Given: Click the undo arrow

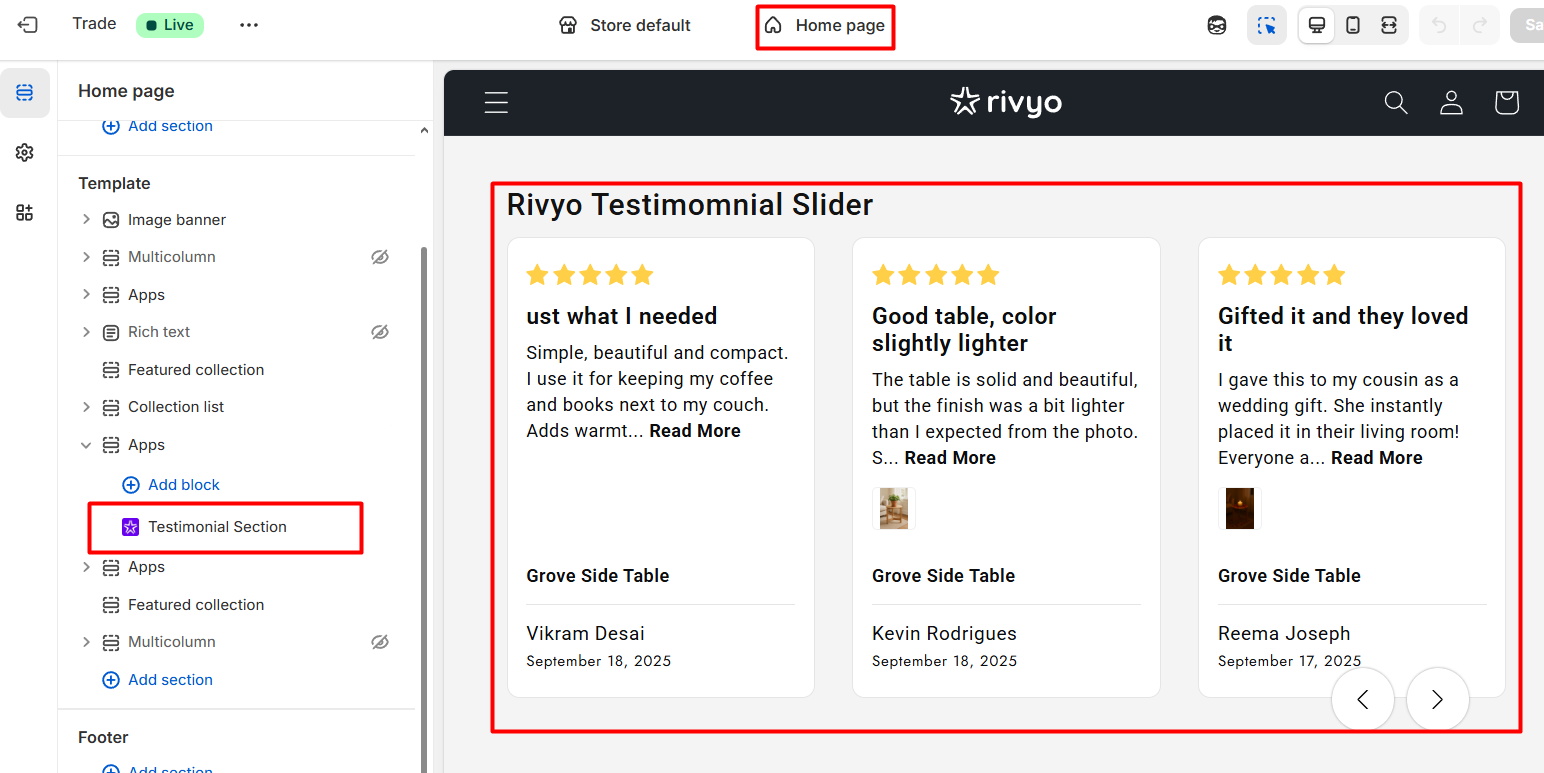Looking at the screenshot, I should click(1439, 26).
